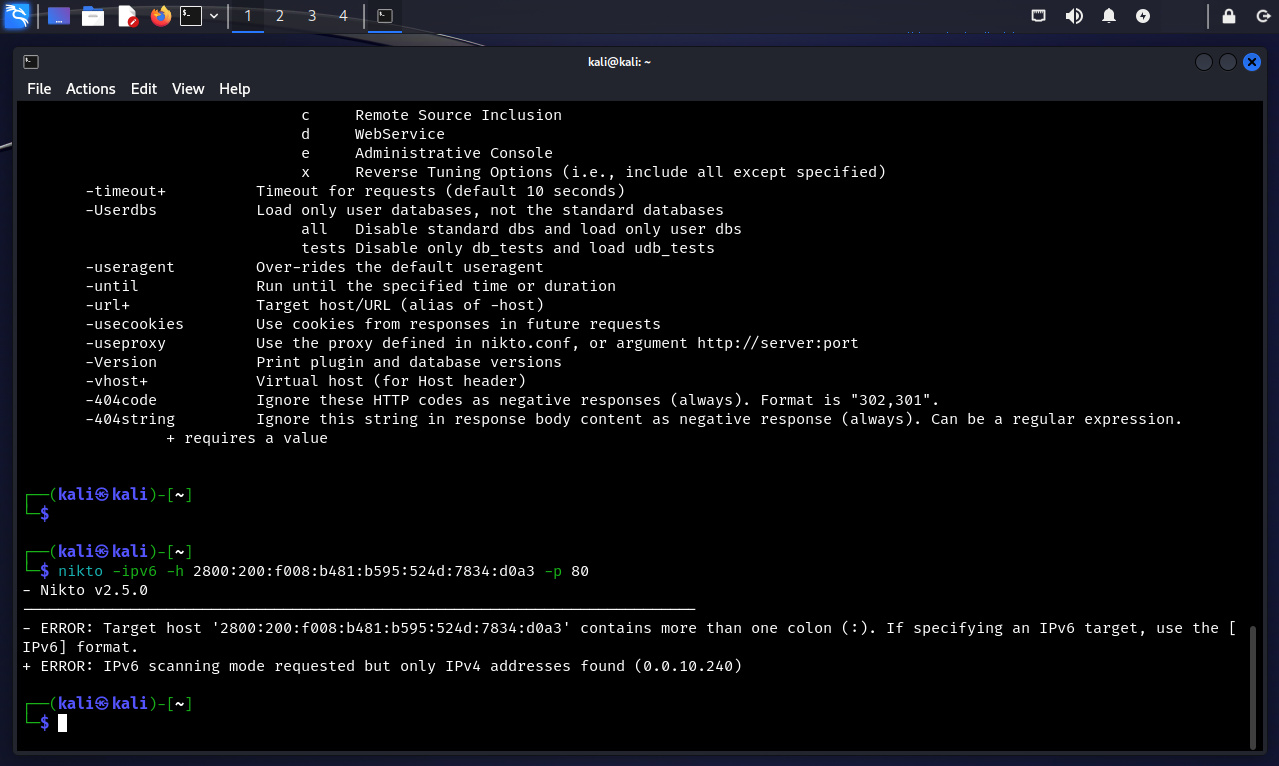Screen dimensions: 1279x766
Task: Click the network connection tray icon
Action: tap(1040, 16)
